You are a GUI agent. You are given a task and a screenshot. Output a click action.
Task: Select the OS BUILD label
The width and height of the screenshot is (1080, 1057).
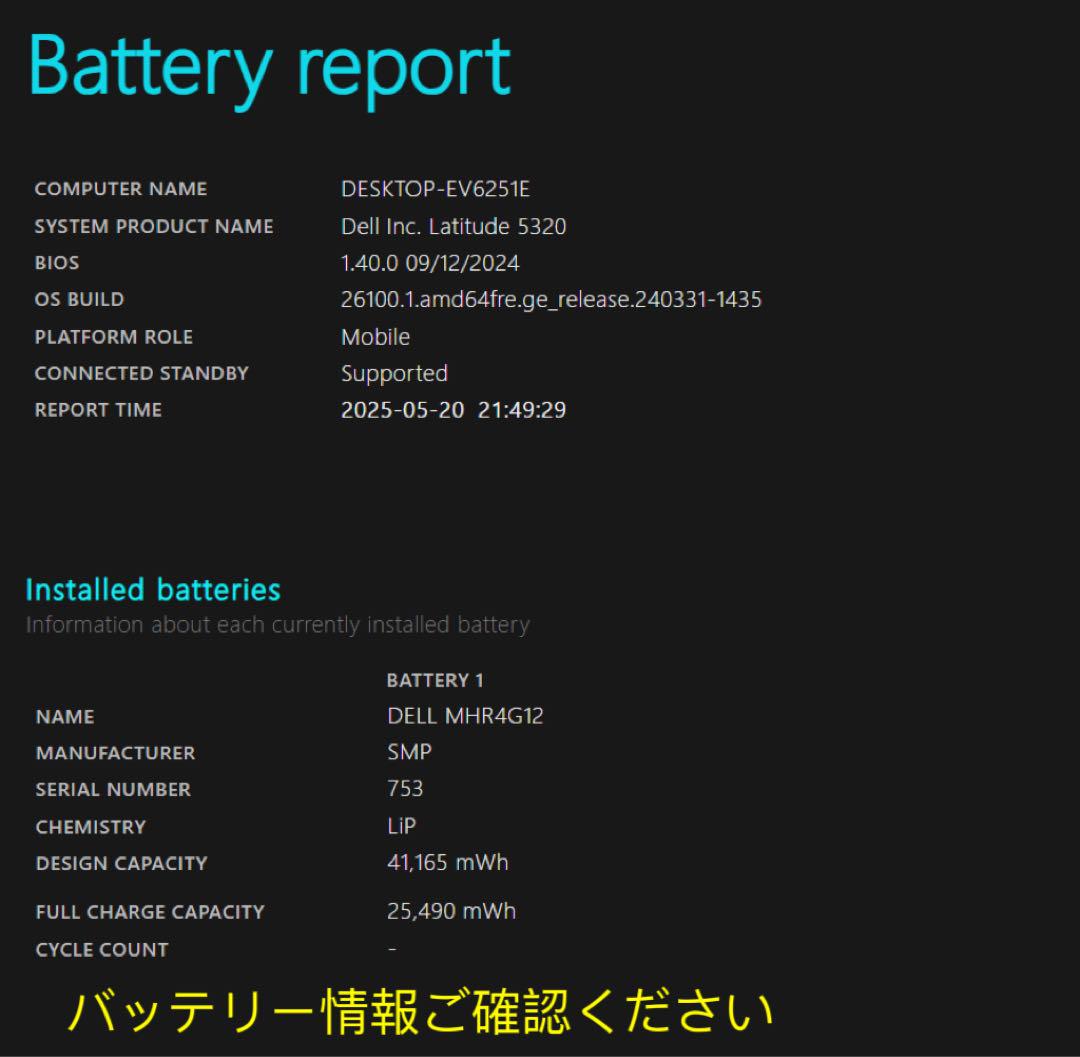point(79,299)
